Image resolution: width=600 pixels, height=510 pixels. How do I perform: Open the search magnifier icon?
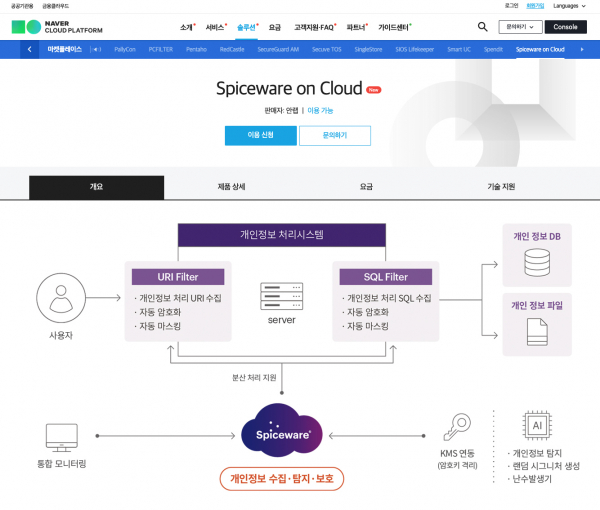pos(483,27)
